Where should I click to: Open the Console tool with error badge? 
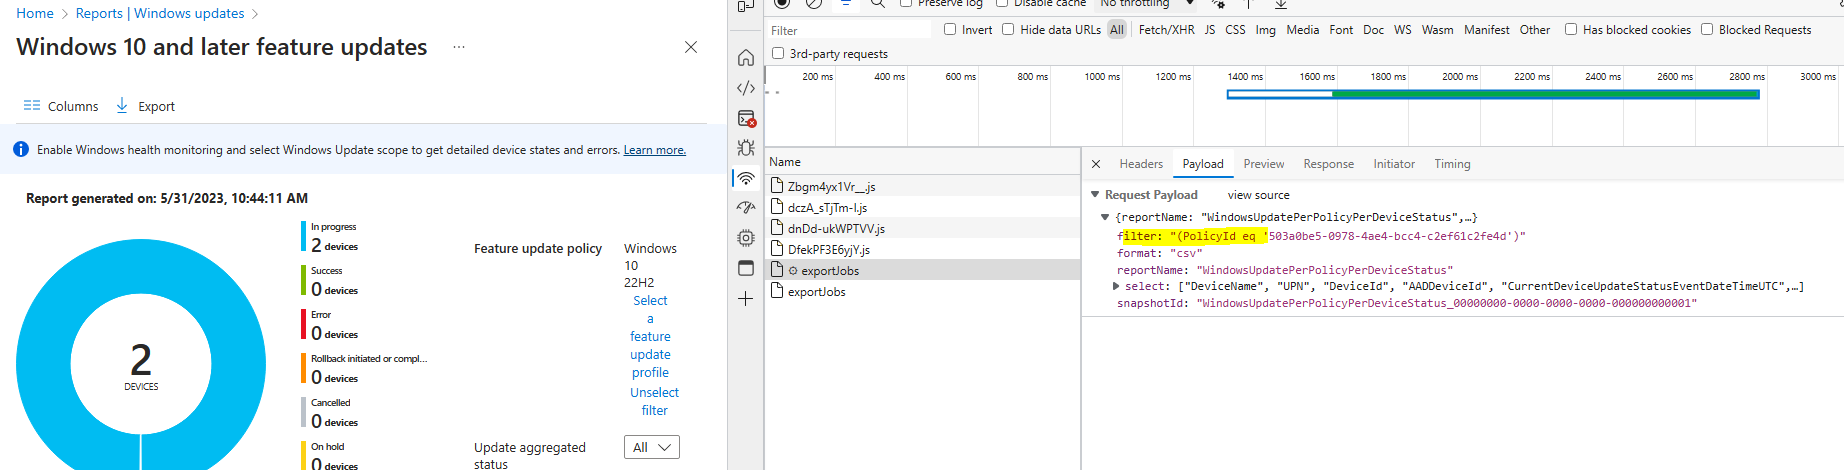(746, 118)
